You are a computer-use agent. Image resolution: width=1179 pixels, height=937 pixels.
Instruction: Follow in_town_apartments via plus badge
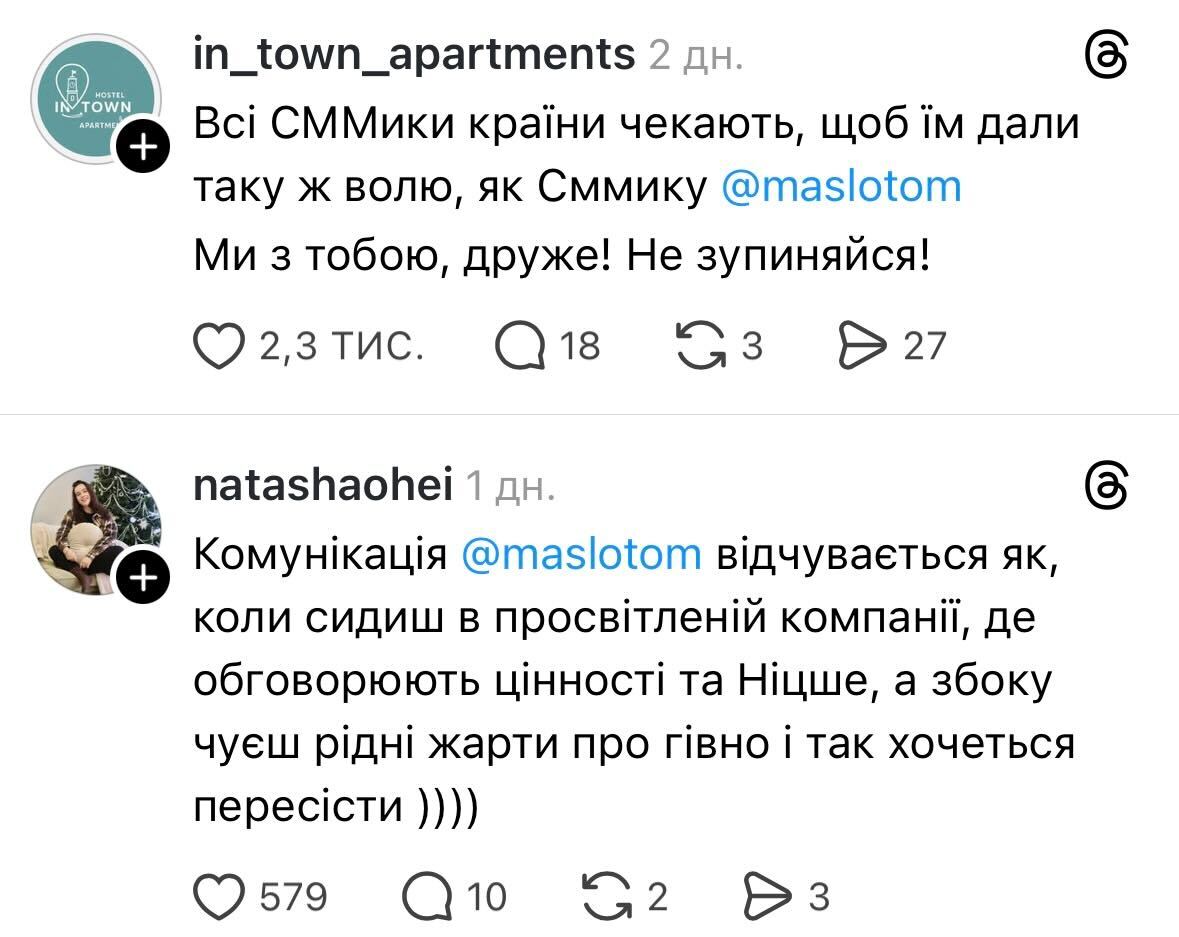(144, 149)
